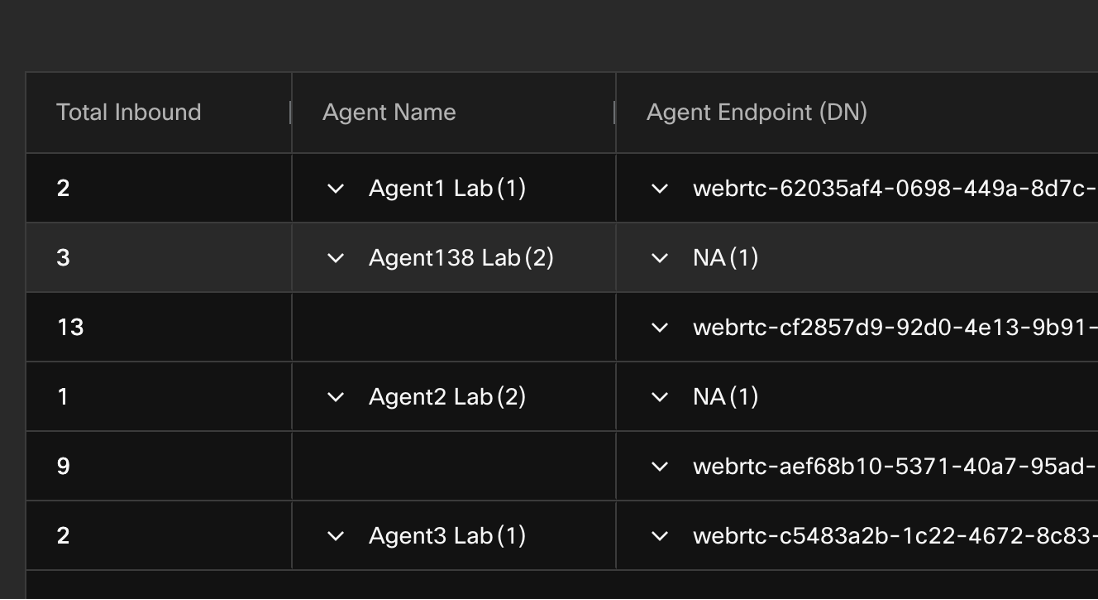1098x600 pixels.
Task: Click the Agent3 Lab (1) label
Action: [447, 536]
